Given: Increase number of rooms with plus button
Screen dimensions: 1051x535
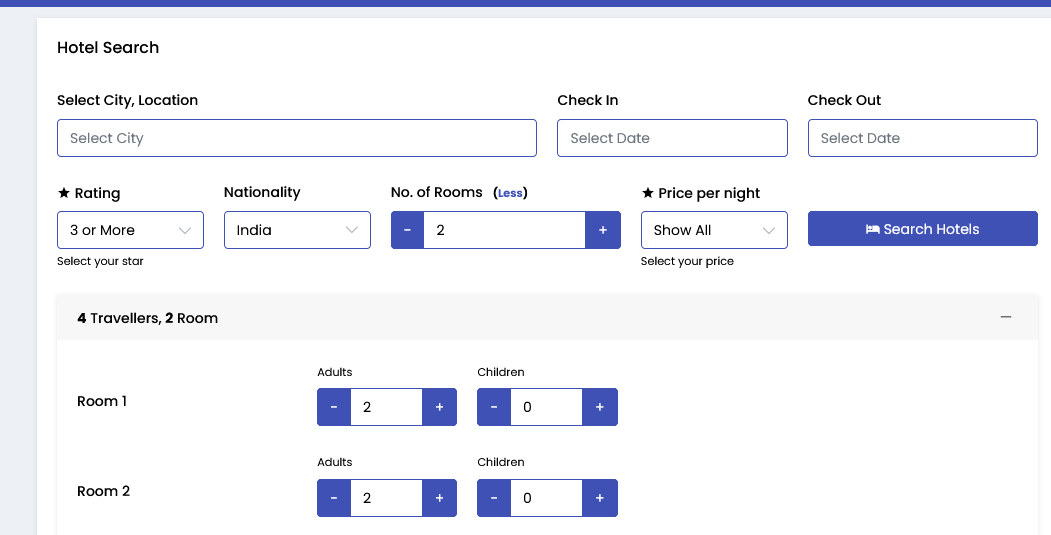Looking at the screenshot, I should pos(603,230).
